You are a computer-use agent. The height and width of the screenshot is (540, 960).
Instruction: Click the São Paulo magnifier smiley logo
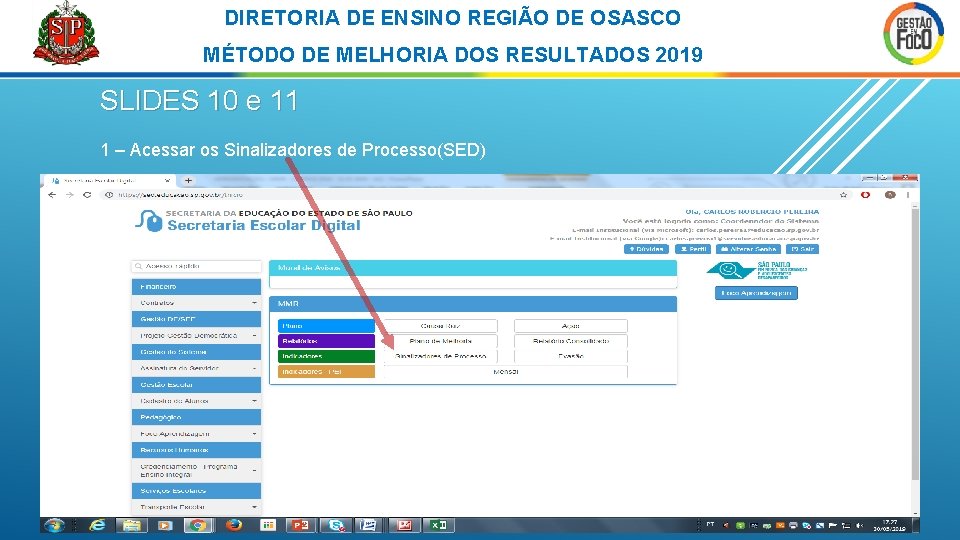pos(730,270)
